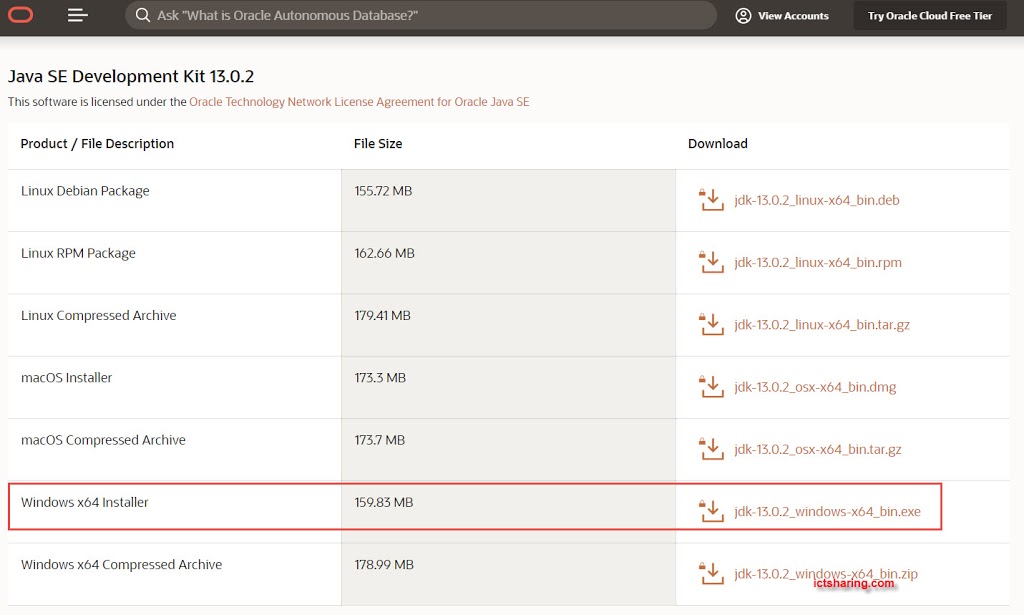Download jdk-13.0.2_osx-x64_bin.tar.gz

pos(818,450)
